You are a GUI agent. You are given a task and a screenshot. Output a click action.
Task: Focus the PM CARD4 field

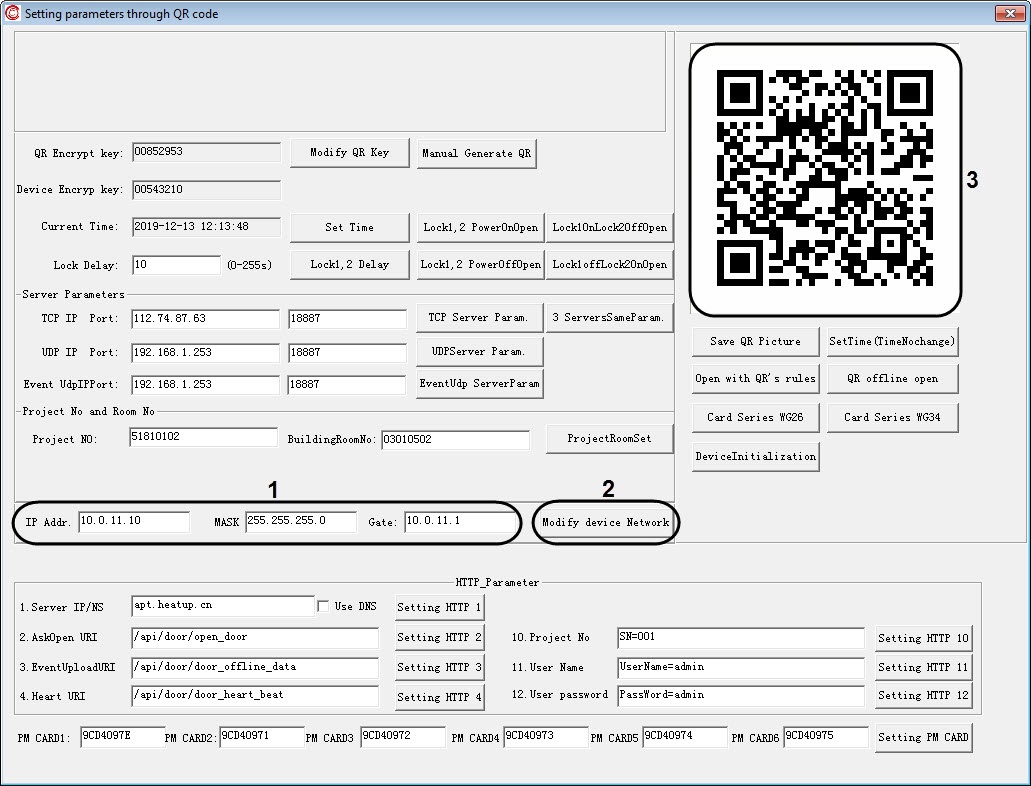point(546,737)
